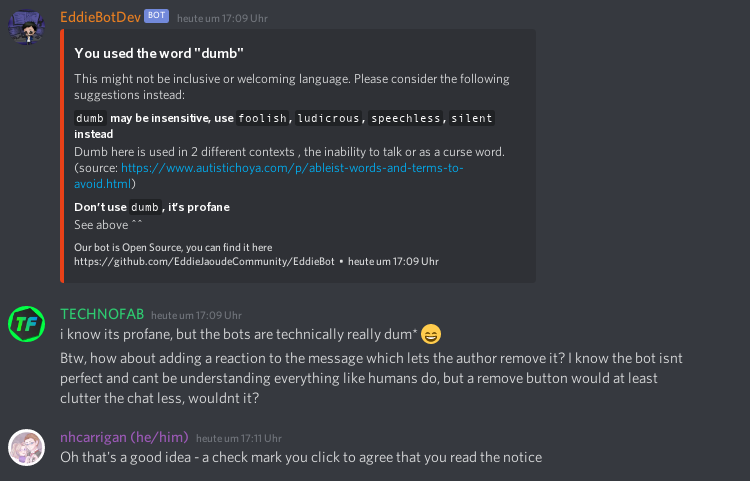Select the foolish code suggestion
This screenshot has width=750, height=481.
[x=262, y=118]
